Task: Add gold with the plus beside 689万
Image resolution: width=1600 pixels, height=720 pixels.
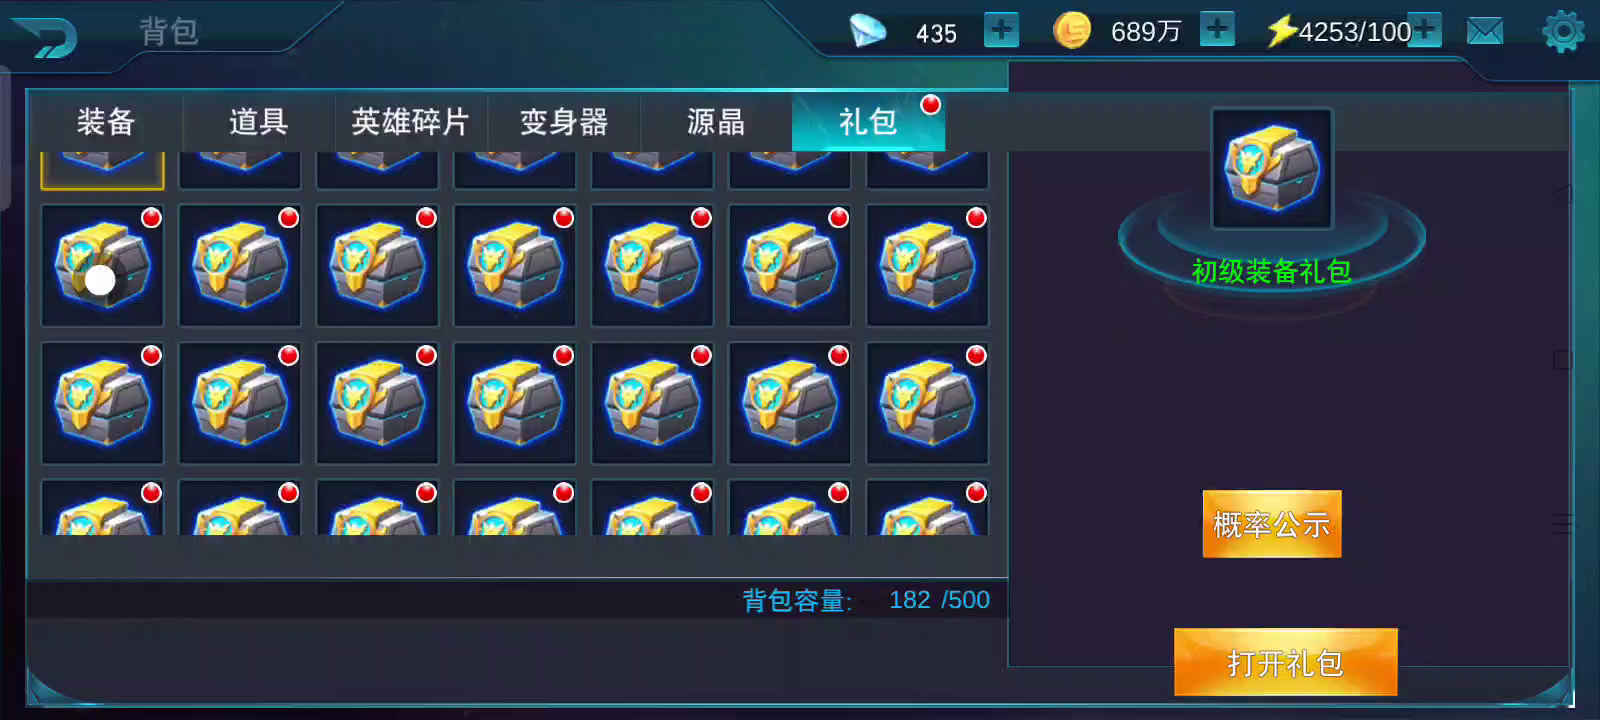Action: point(1217,30)
